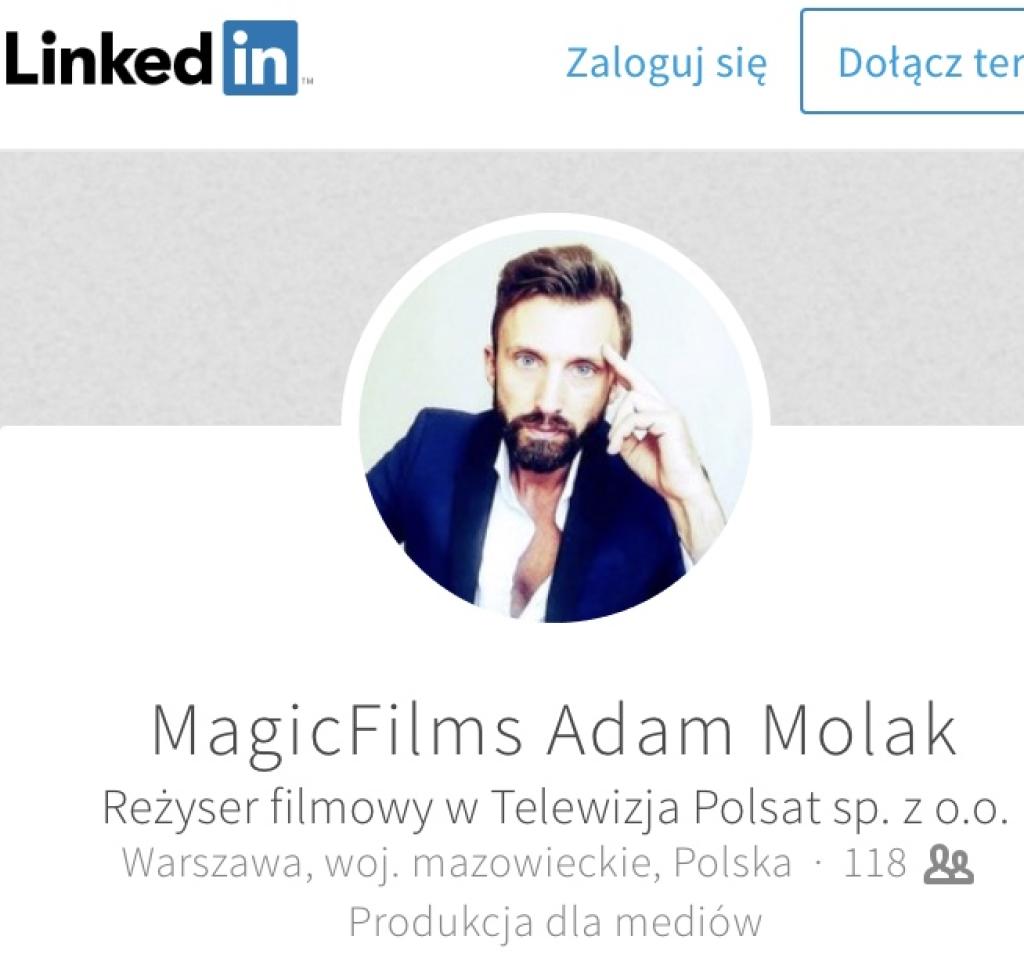Click the word 'Polska' in the location
1024x972 pixels.
click(x=733, y=863)
